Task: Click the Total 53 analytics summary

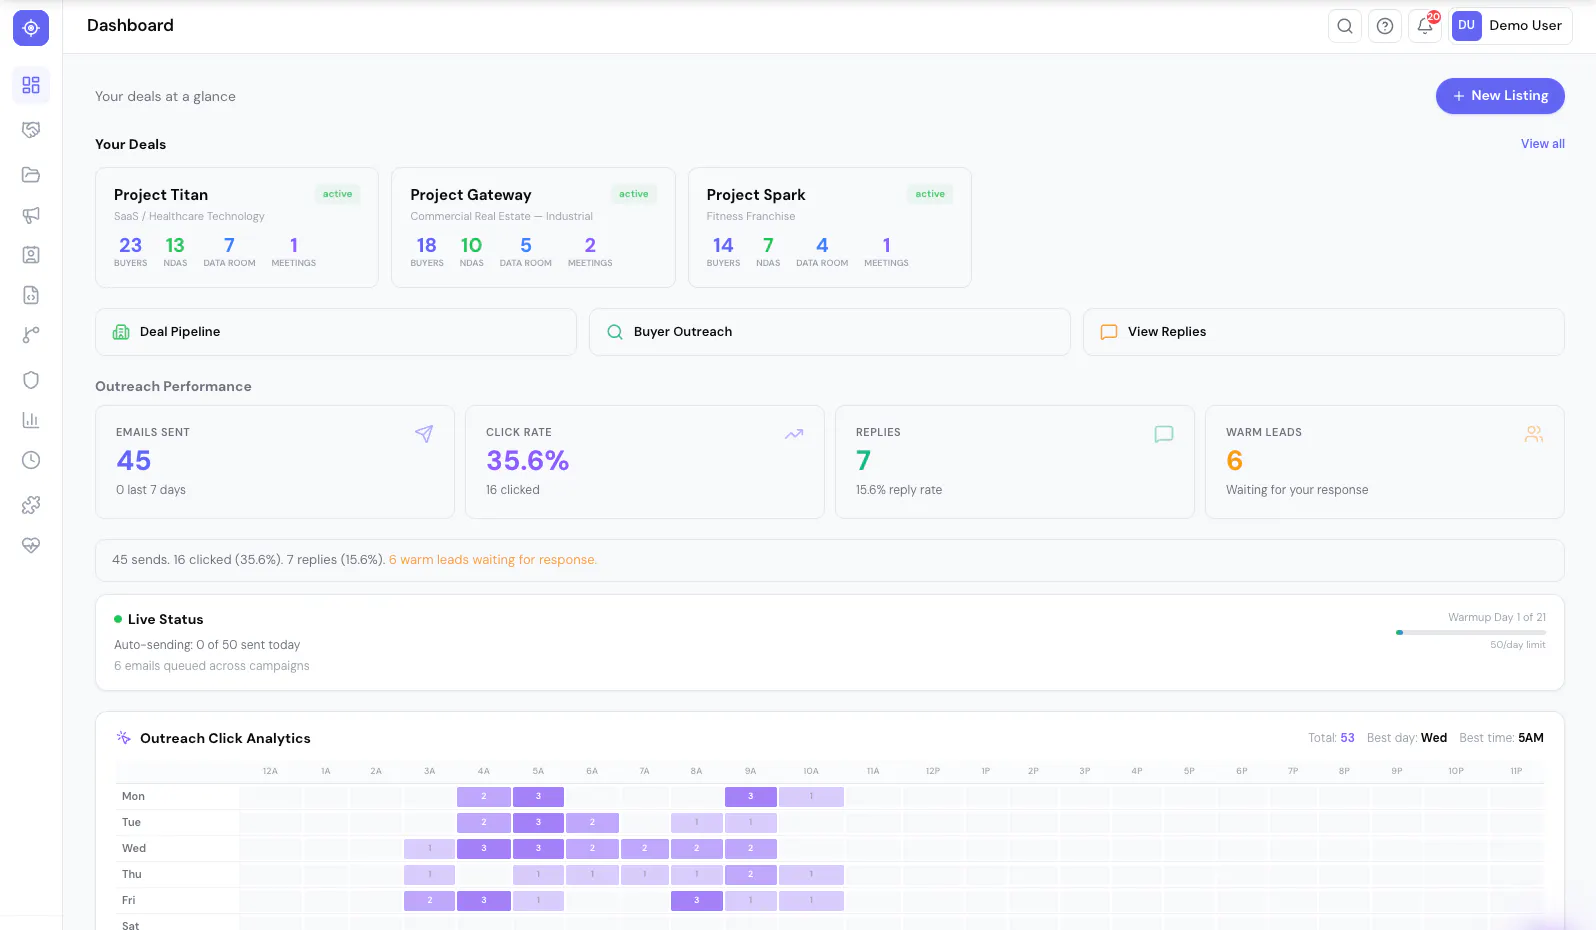Action: (x=1331, y=738)
